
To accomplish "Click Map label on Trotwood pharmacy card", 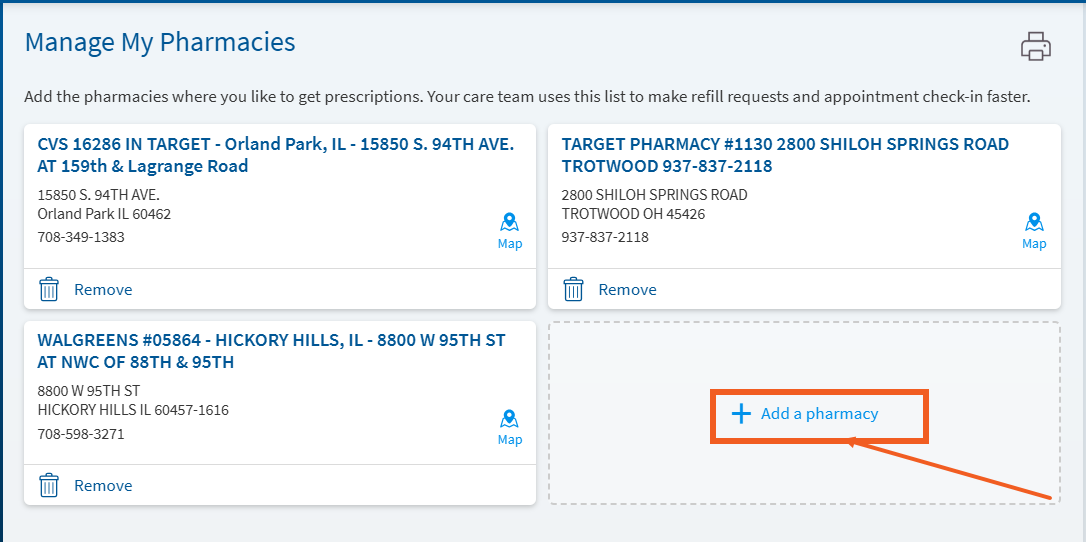I will [x=1034, y=244].
